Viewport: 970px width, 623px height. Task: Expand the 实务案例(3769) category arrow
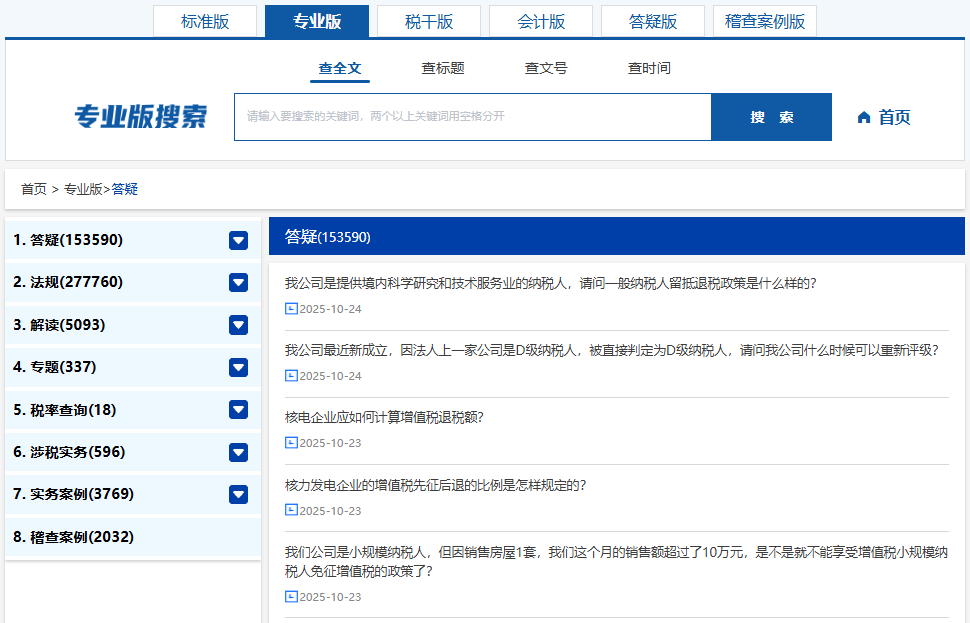[238, 494]
